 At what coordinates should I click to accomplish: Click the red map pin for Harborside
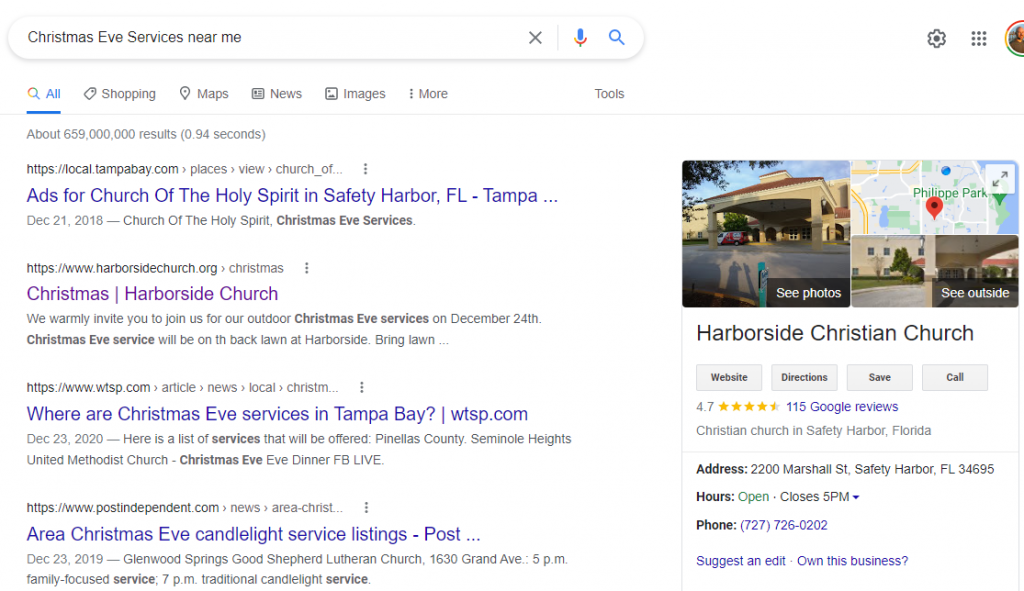coord(934,207)
